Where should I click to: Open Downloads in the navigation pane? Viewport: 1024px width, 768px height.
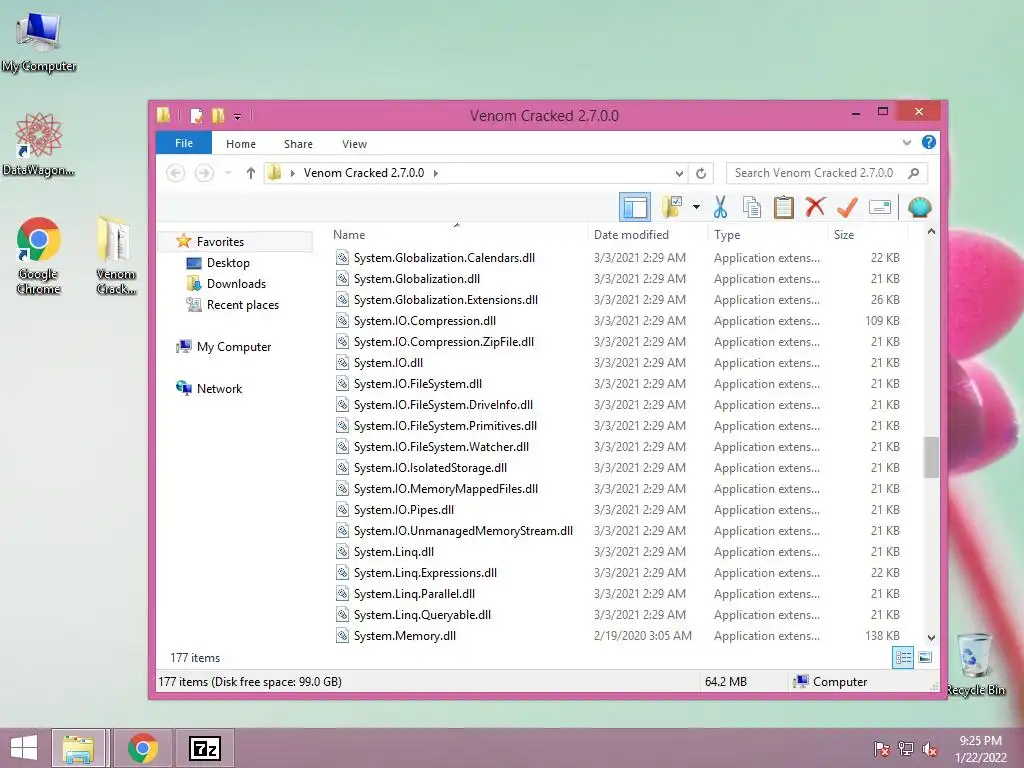[236, 283]
